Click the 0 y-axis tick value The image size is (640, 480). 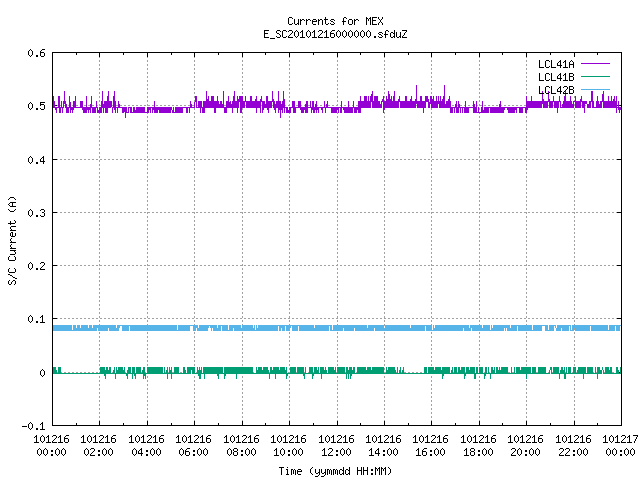(42, 373)
